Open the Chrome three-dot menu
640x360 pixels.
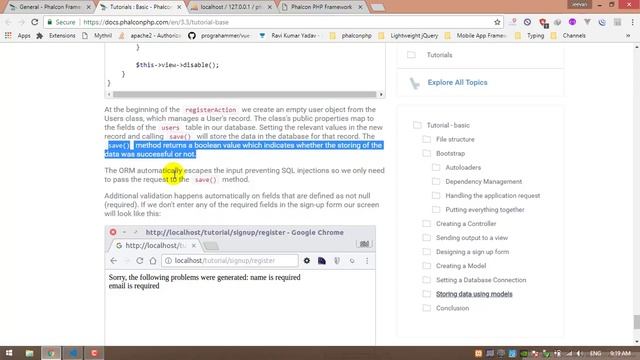pos(633,22)
